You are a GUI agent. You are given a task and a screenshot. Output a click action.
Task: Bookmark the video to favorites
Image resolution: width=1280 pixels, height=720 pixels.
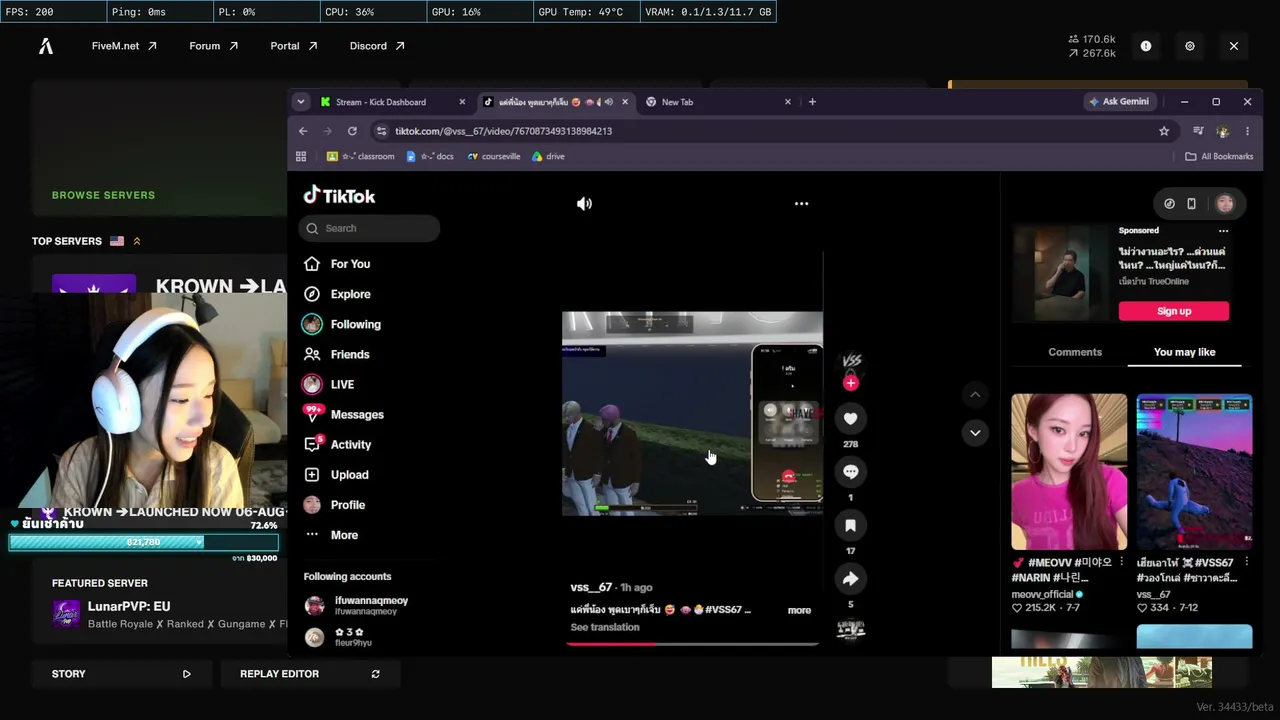(x=851, y=525)
